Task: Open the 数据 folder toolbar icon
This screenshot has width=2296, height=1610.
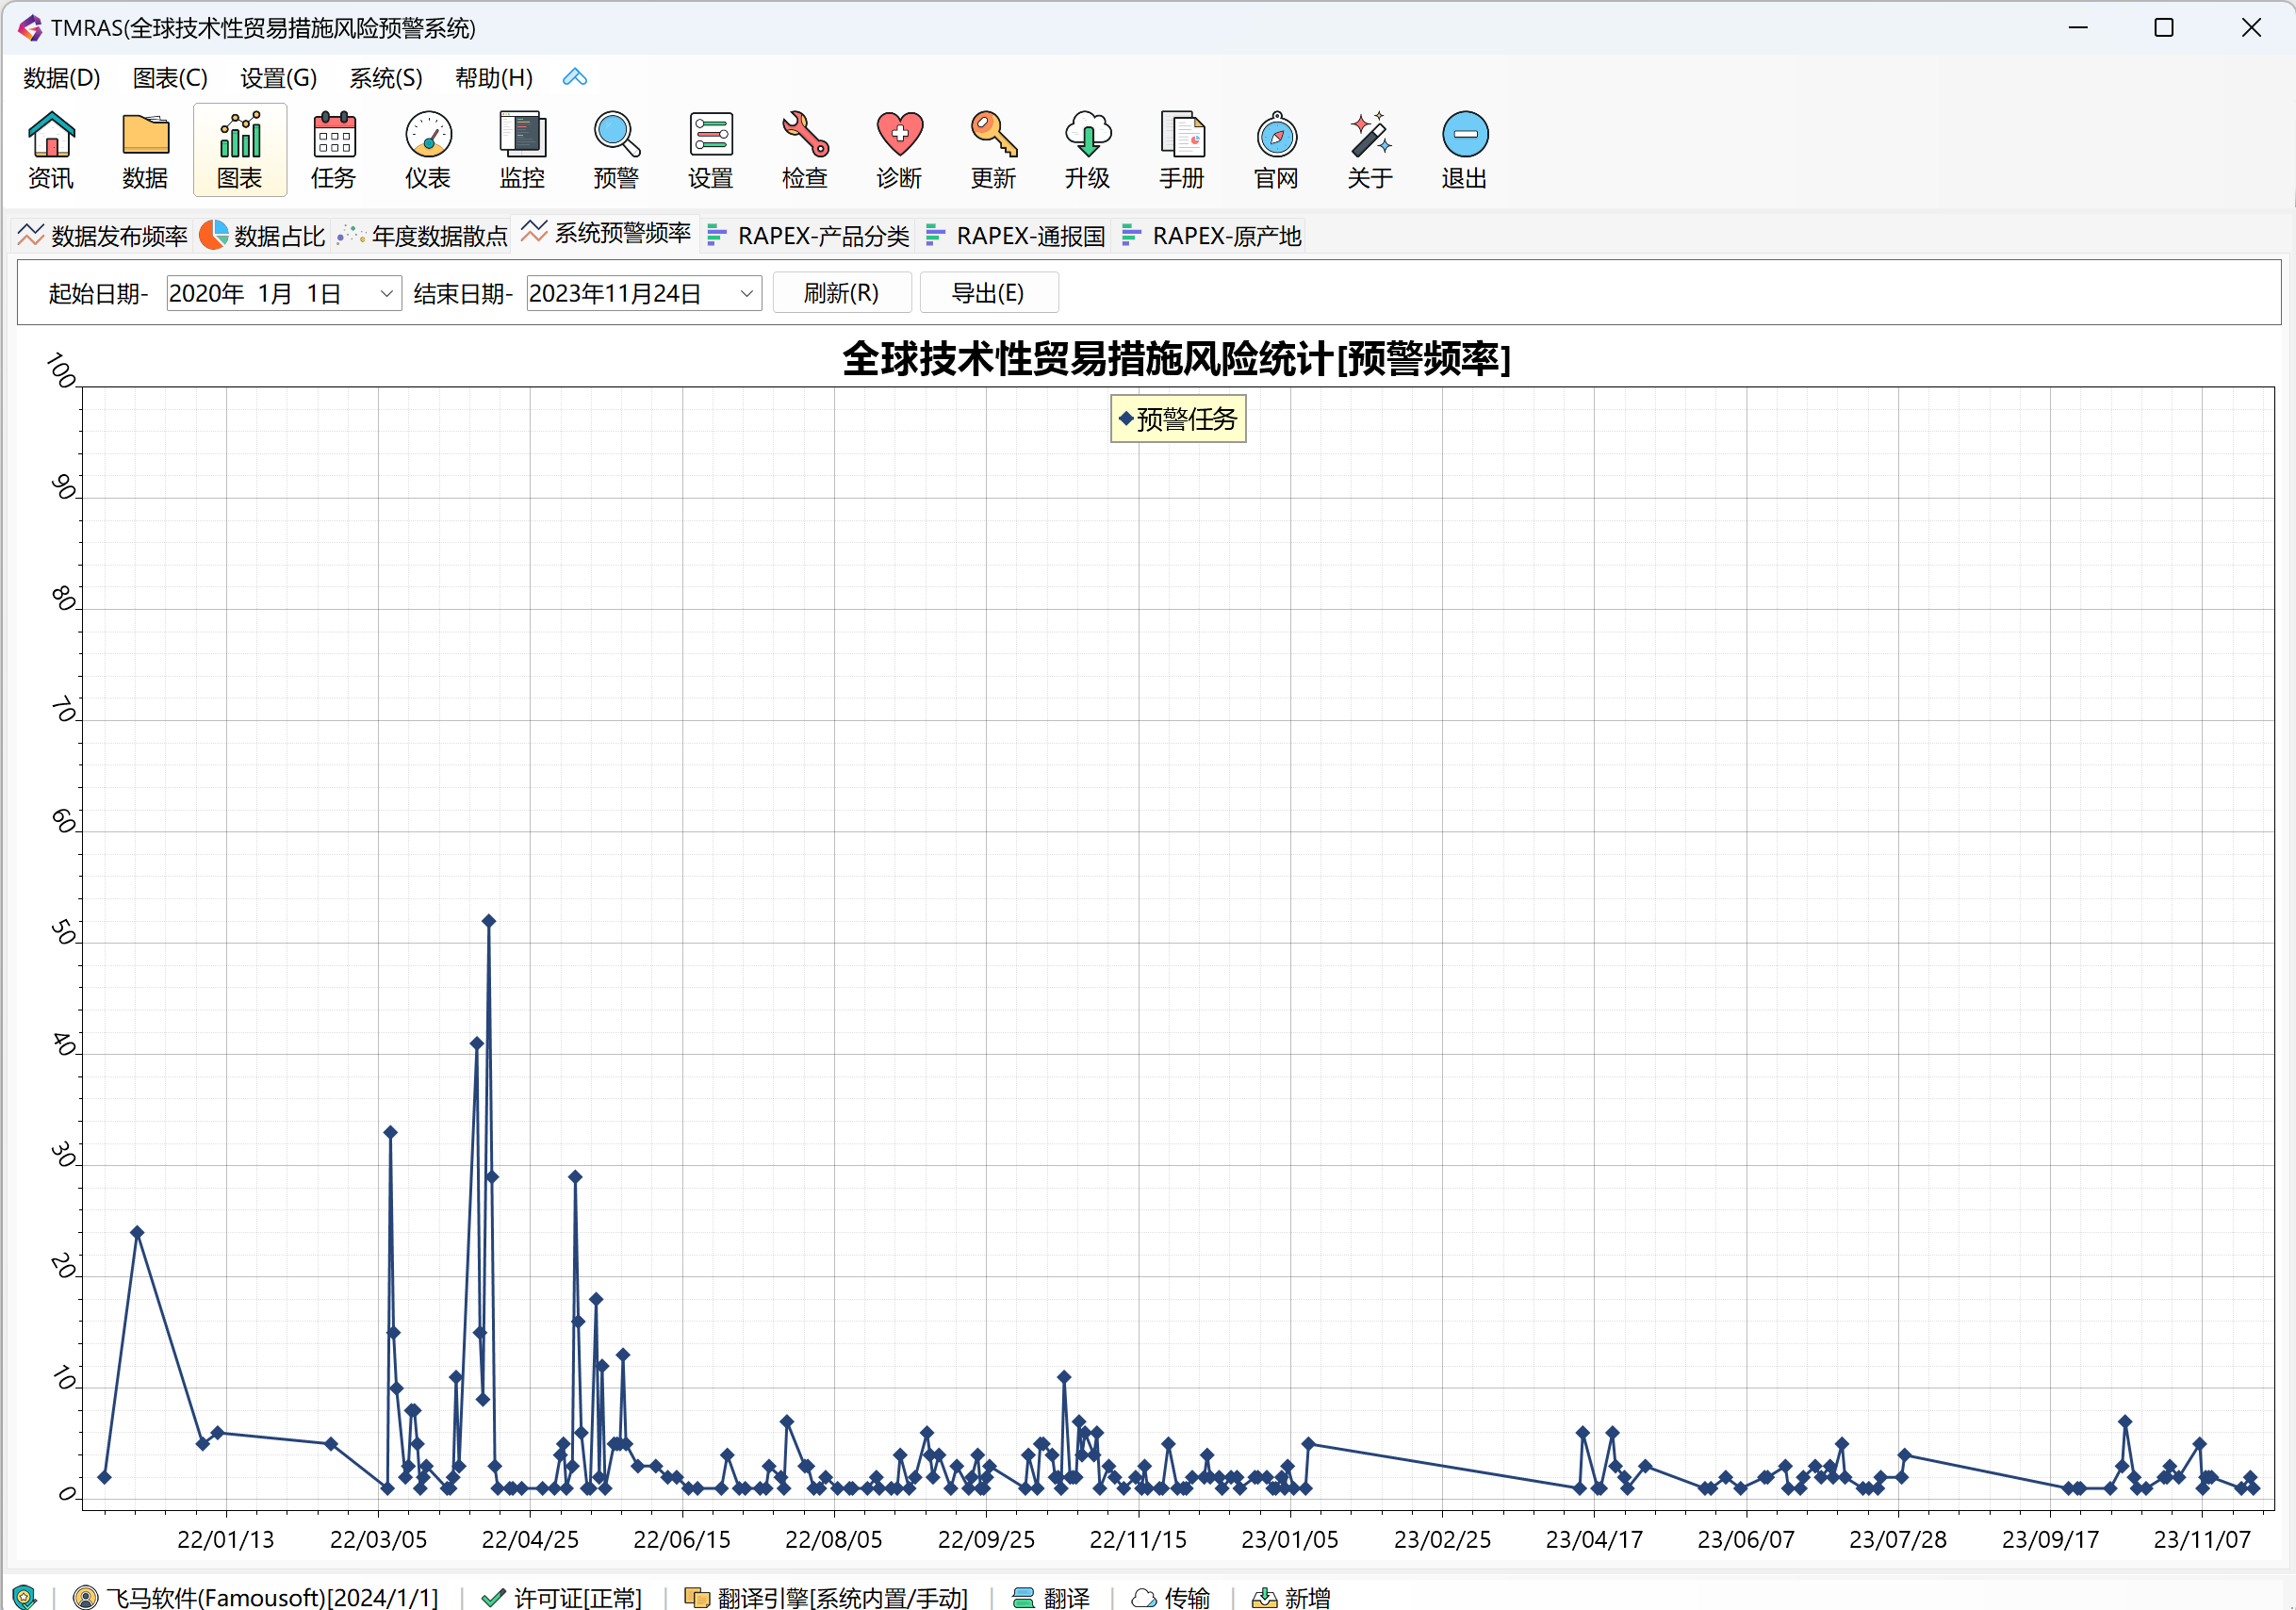Action: click(x=145, y=150)
